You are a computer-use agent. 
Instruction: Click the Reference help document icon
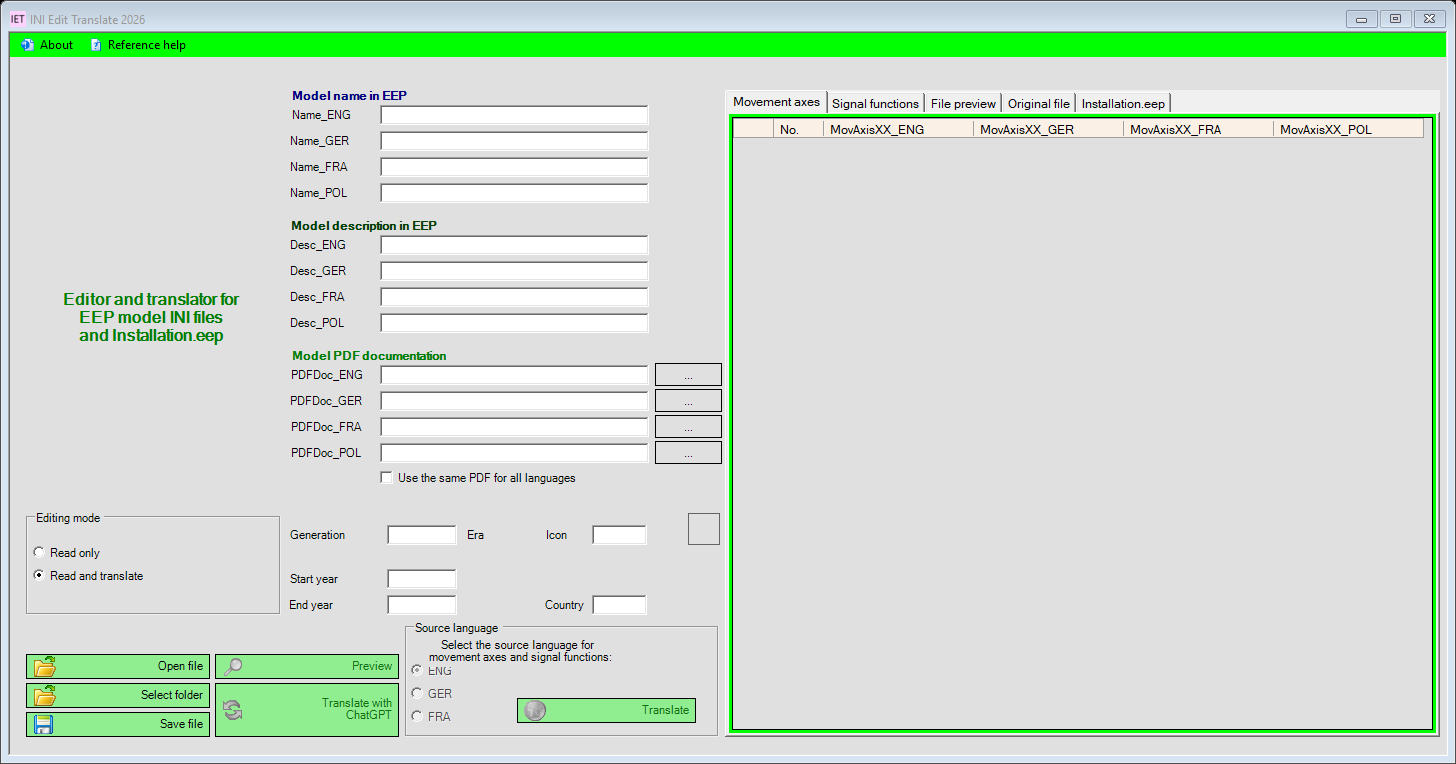pos(96,45)
